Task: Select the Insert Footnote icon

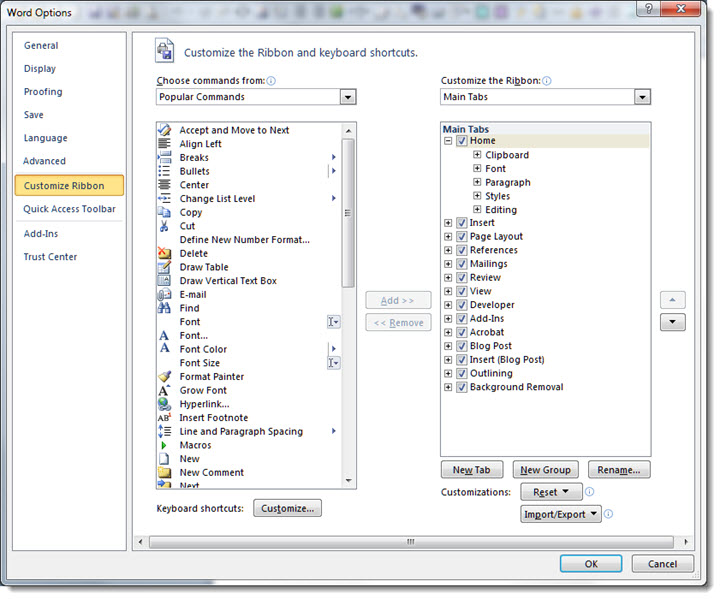Action: pyautogui.click(x=164, y=418)
